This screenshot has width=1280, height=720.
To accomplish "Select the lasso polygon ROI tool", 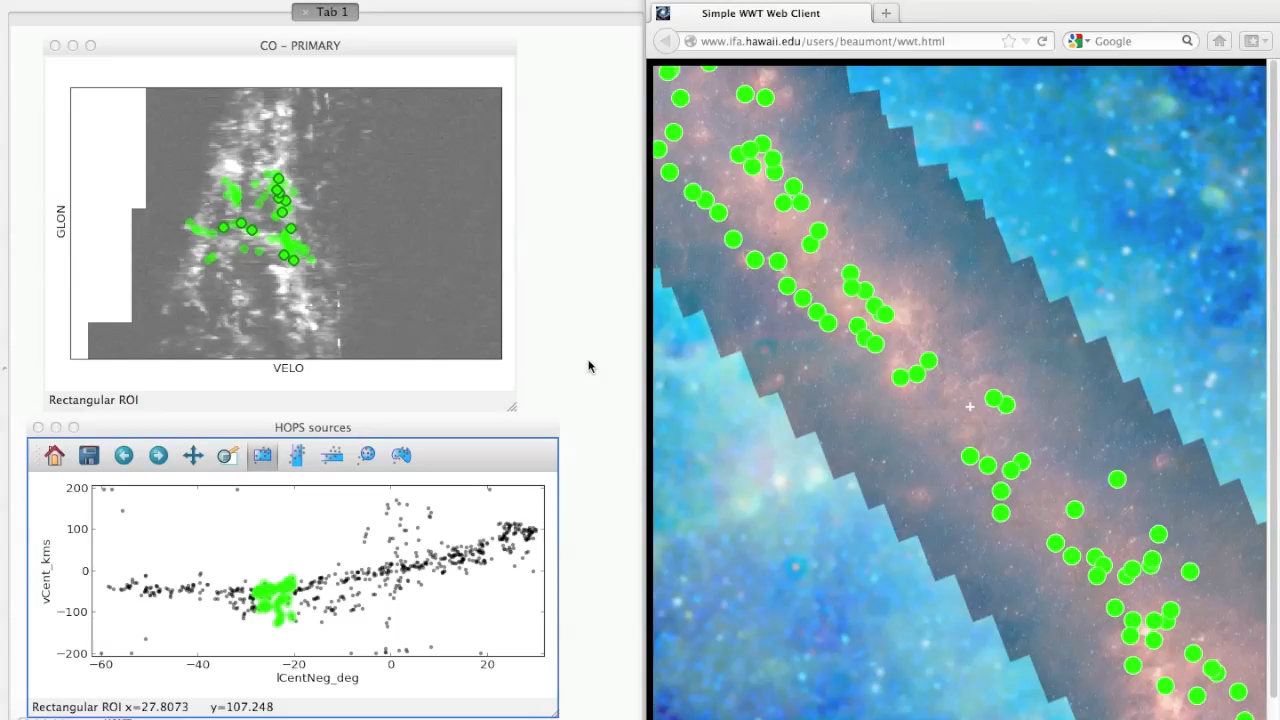I will [x=401, y=456].
